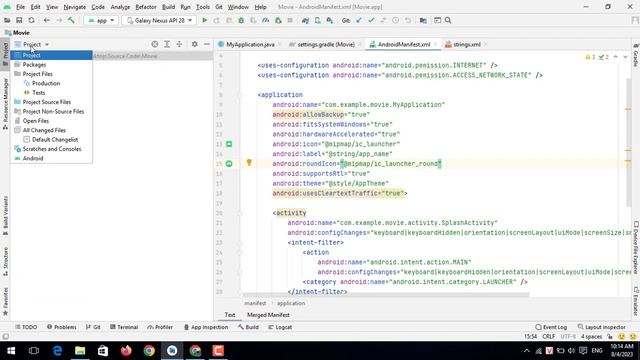Open file or project toolbar icon
The width and height of the screenshot is (640, 360).
pos(7,20)
